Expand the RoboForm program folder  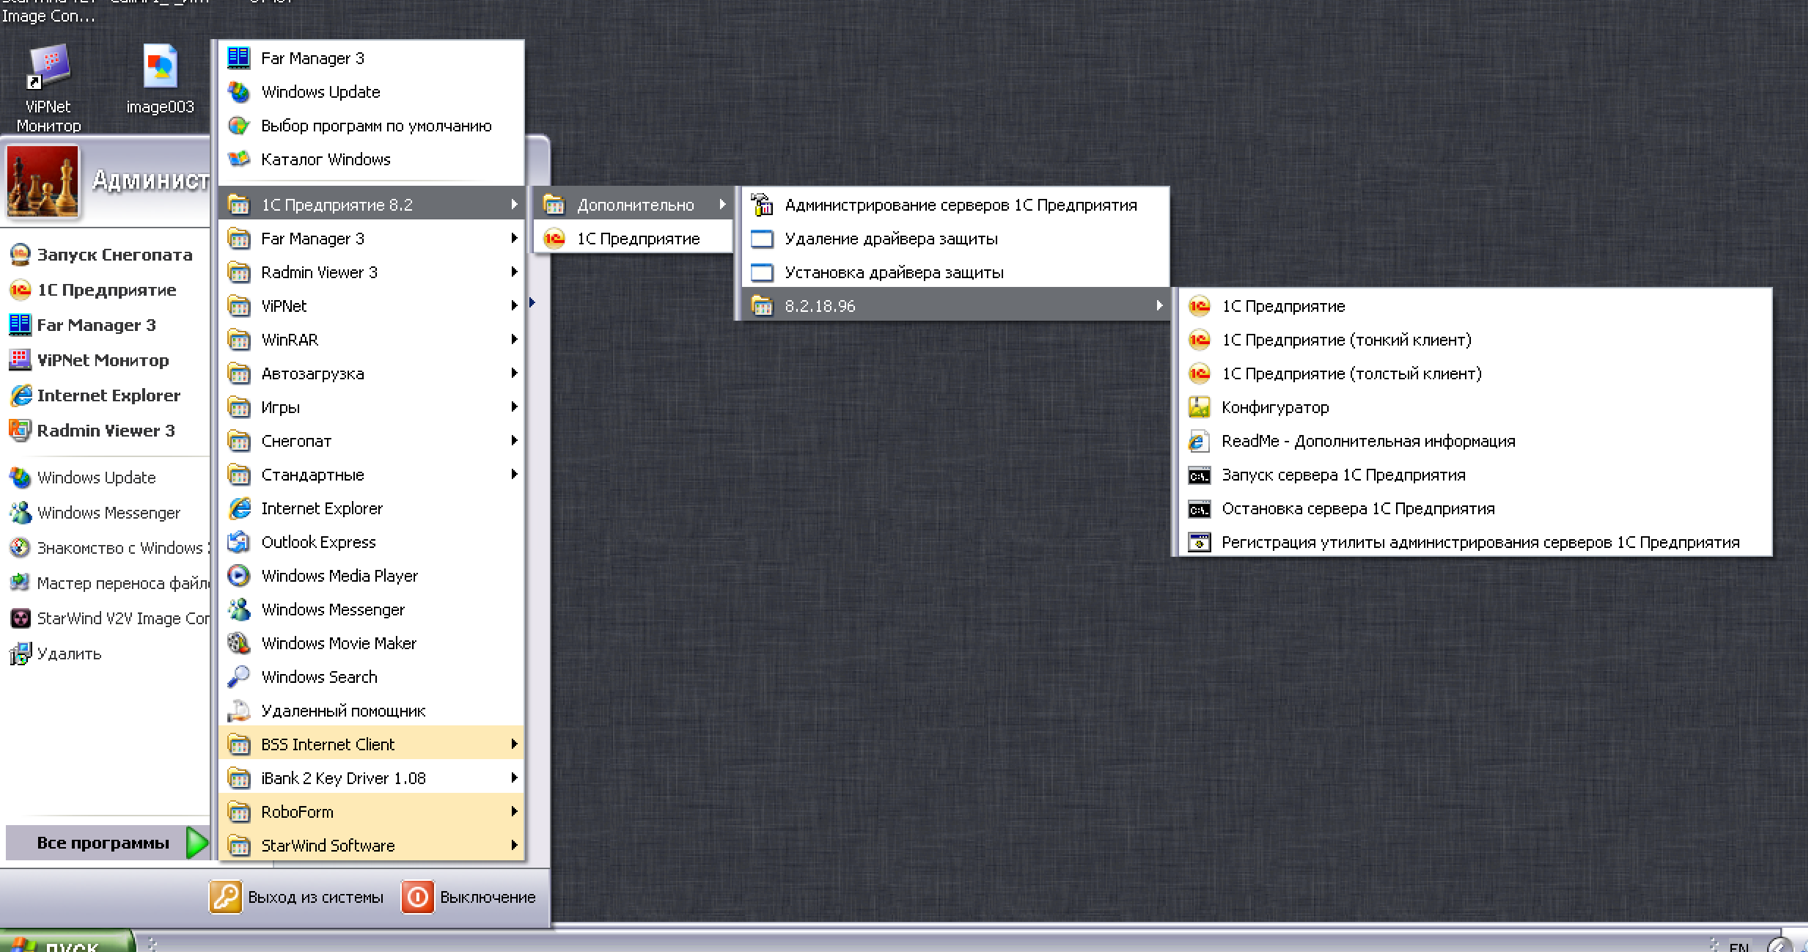coord(371,813)
